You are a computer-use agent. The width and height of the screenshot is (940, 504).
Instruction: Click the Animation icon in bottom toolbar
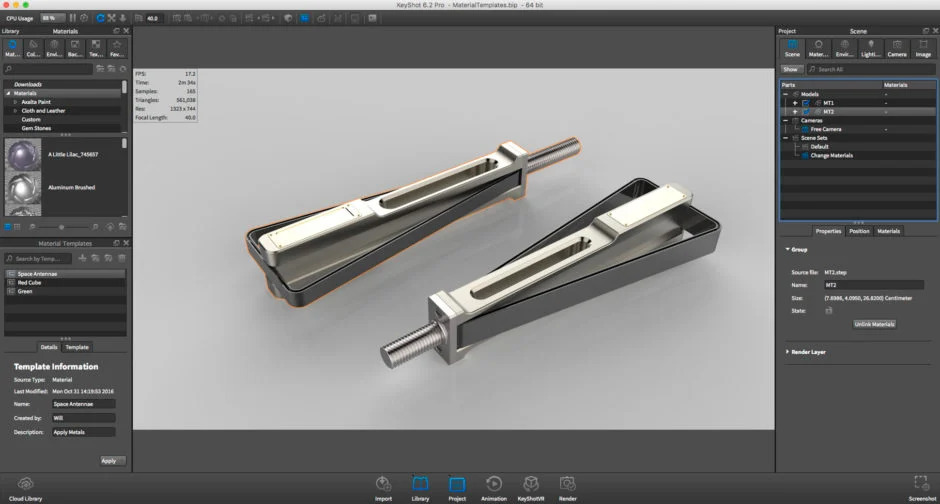coord(493,485)
